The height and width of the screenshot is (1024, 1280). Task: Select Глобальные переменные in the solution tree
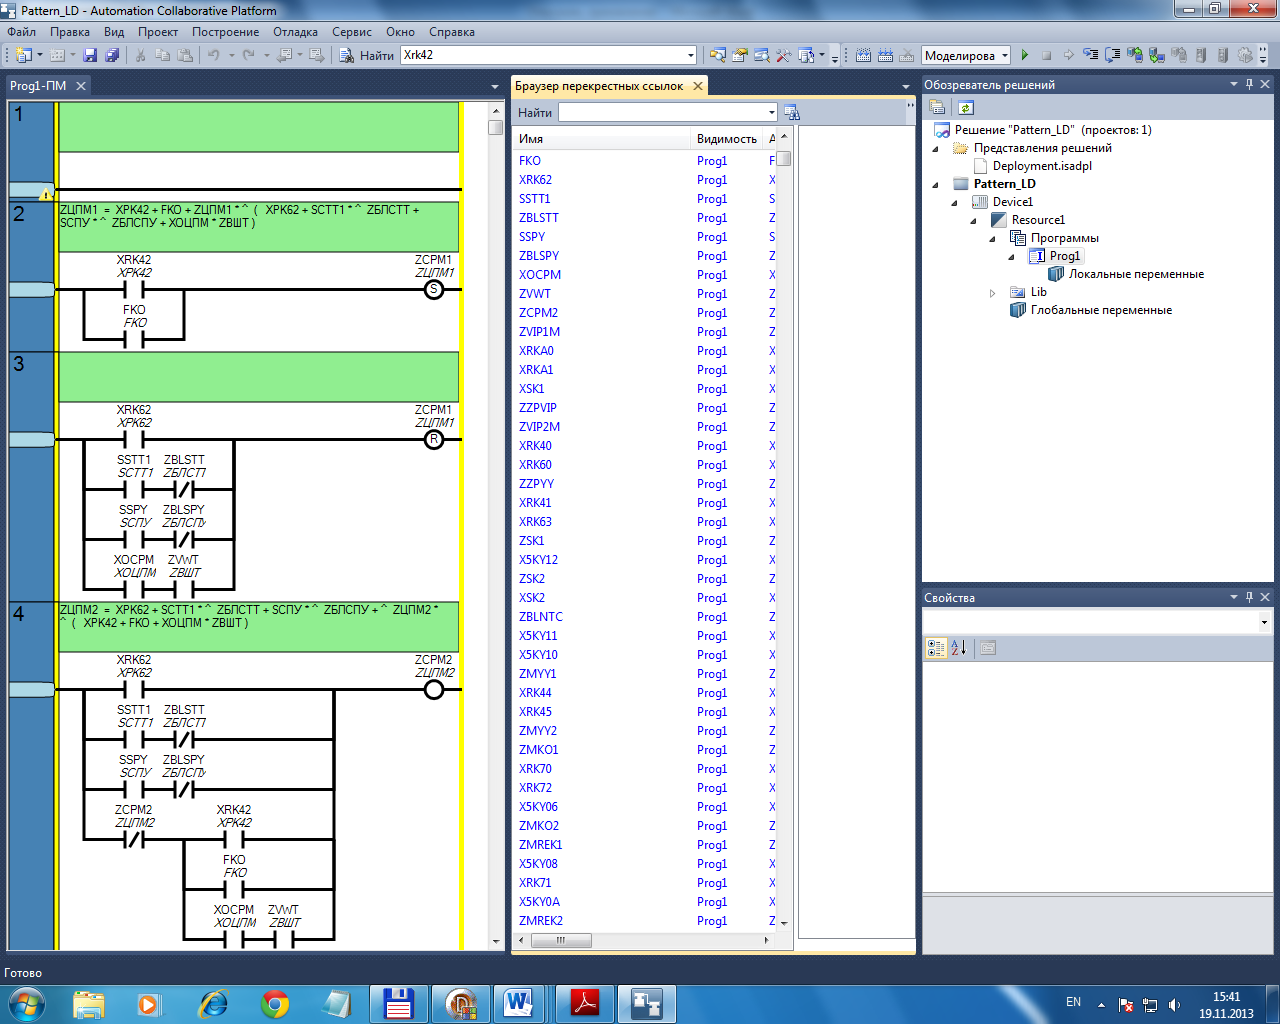[x=1100, y=310]
